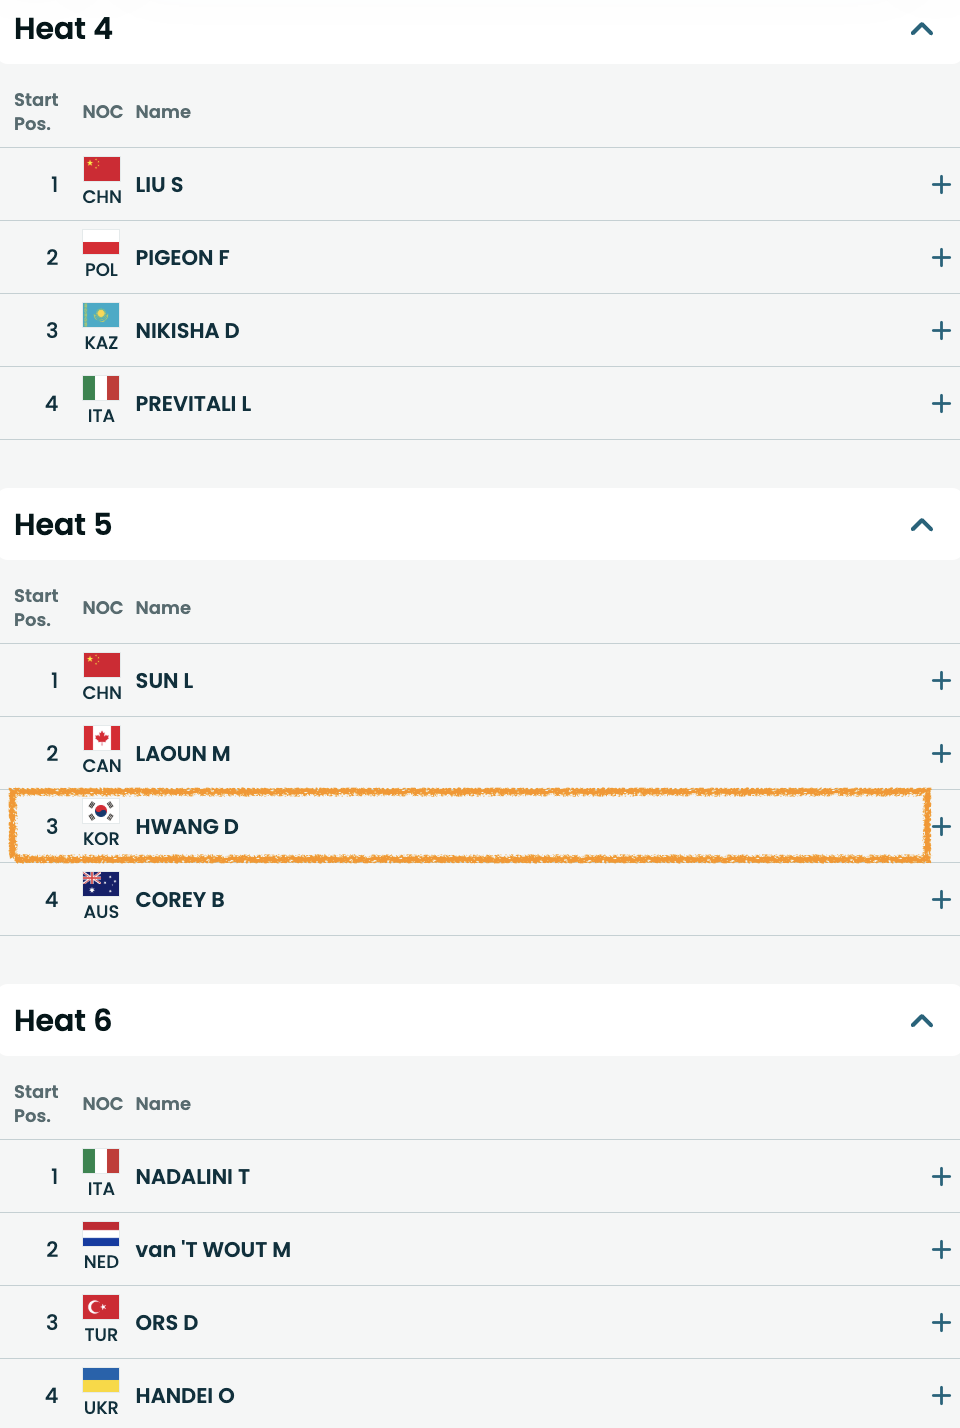
Task: Expand HWANG D row details
Action: [940, 827]
